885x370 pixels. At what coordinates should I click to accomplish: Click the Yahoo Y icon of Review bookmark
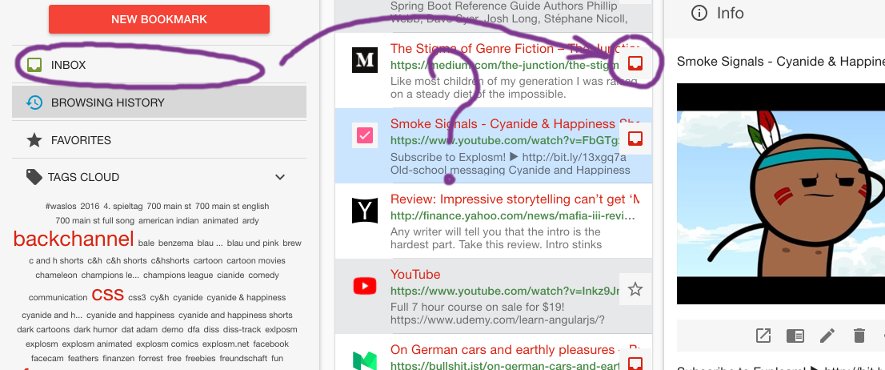pos(365,211)
